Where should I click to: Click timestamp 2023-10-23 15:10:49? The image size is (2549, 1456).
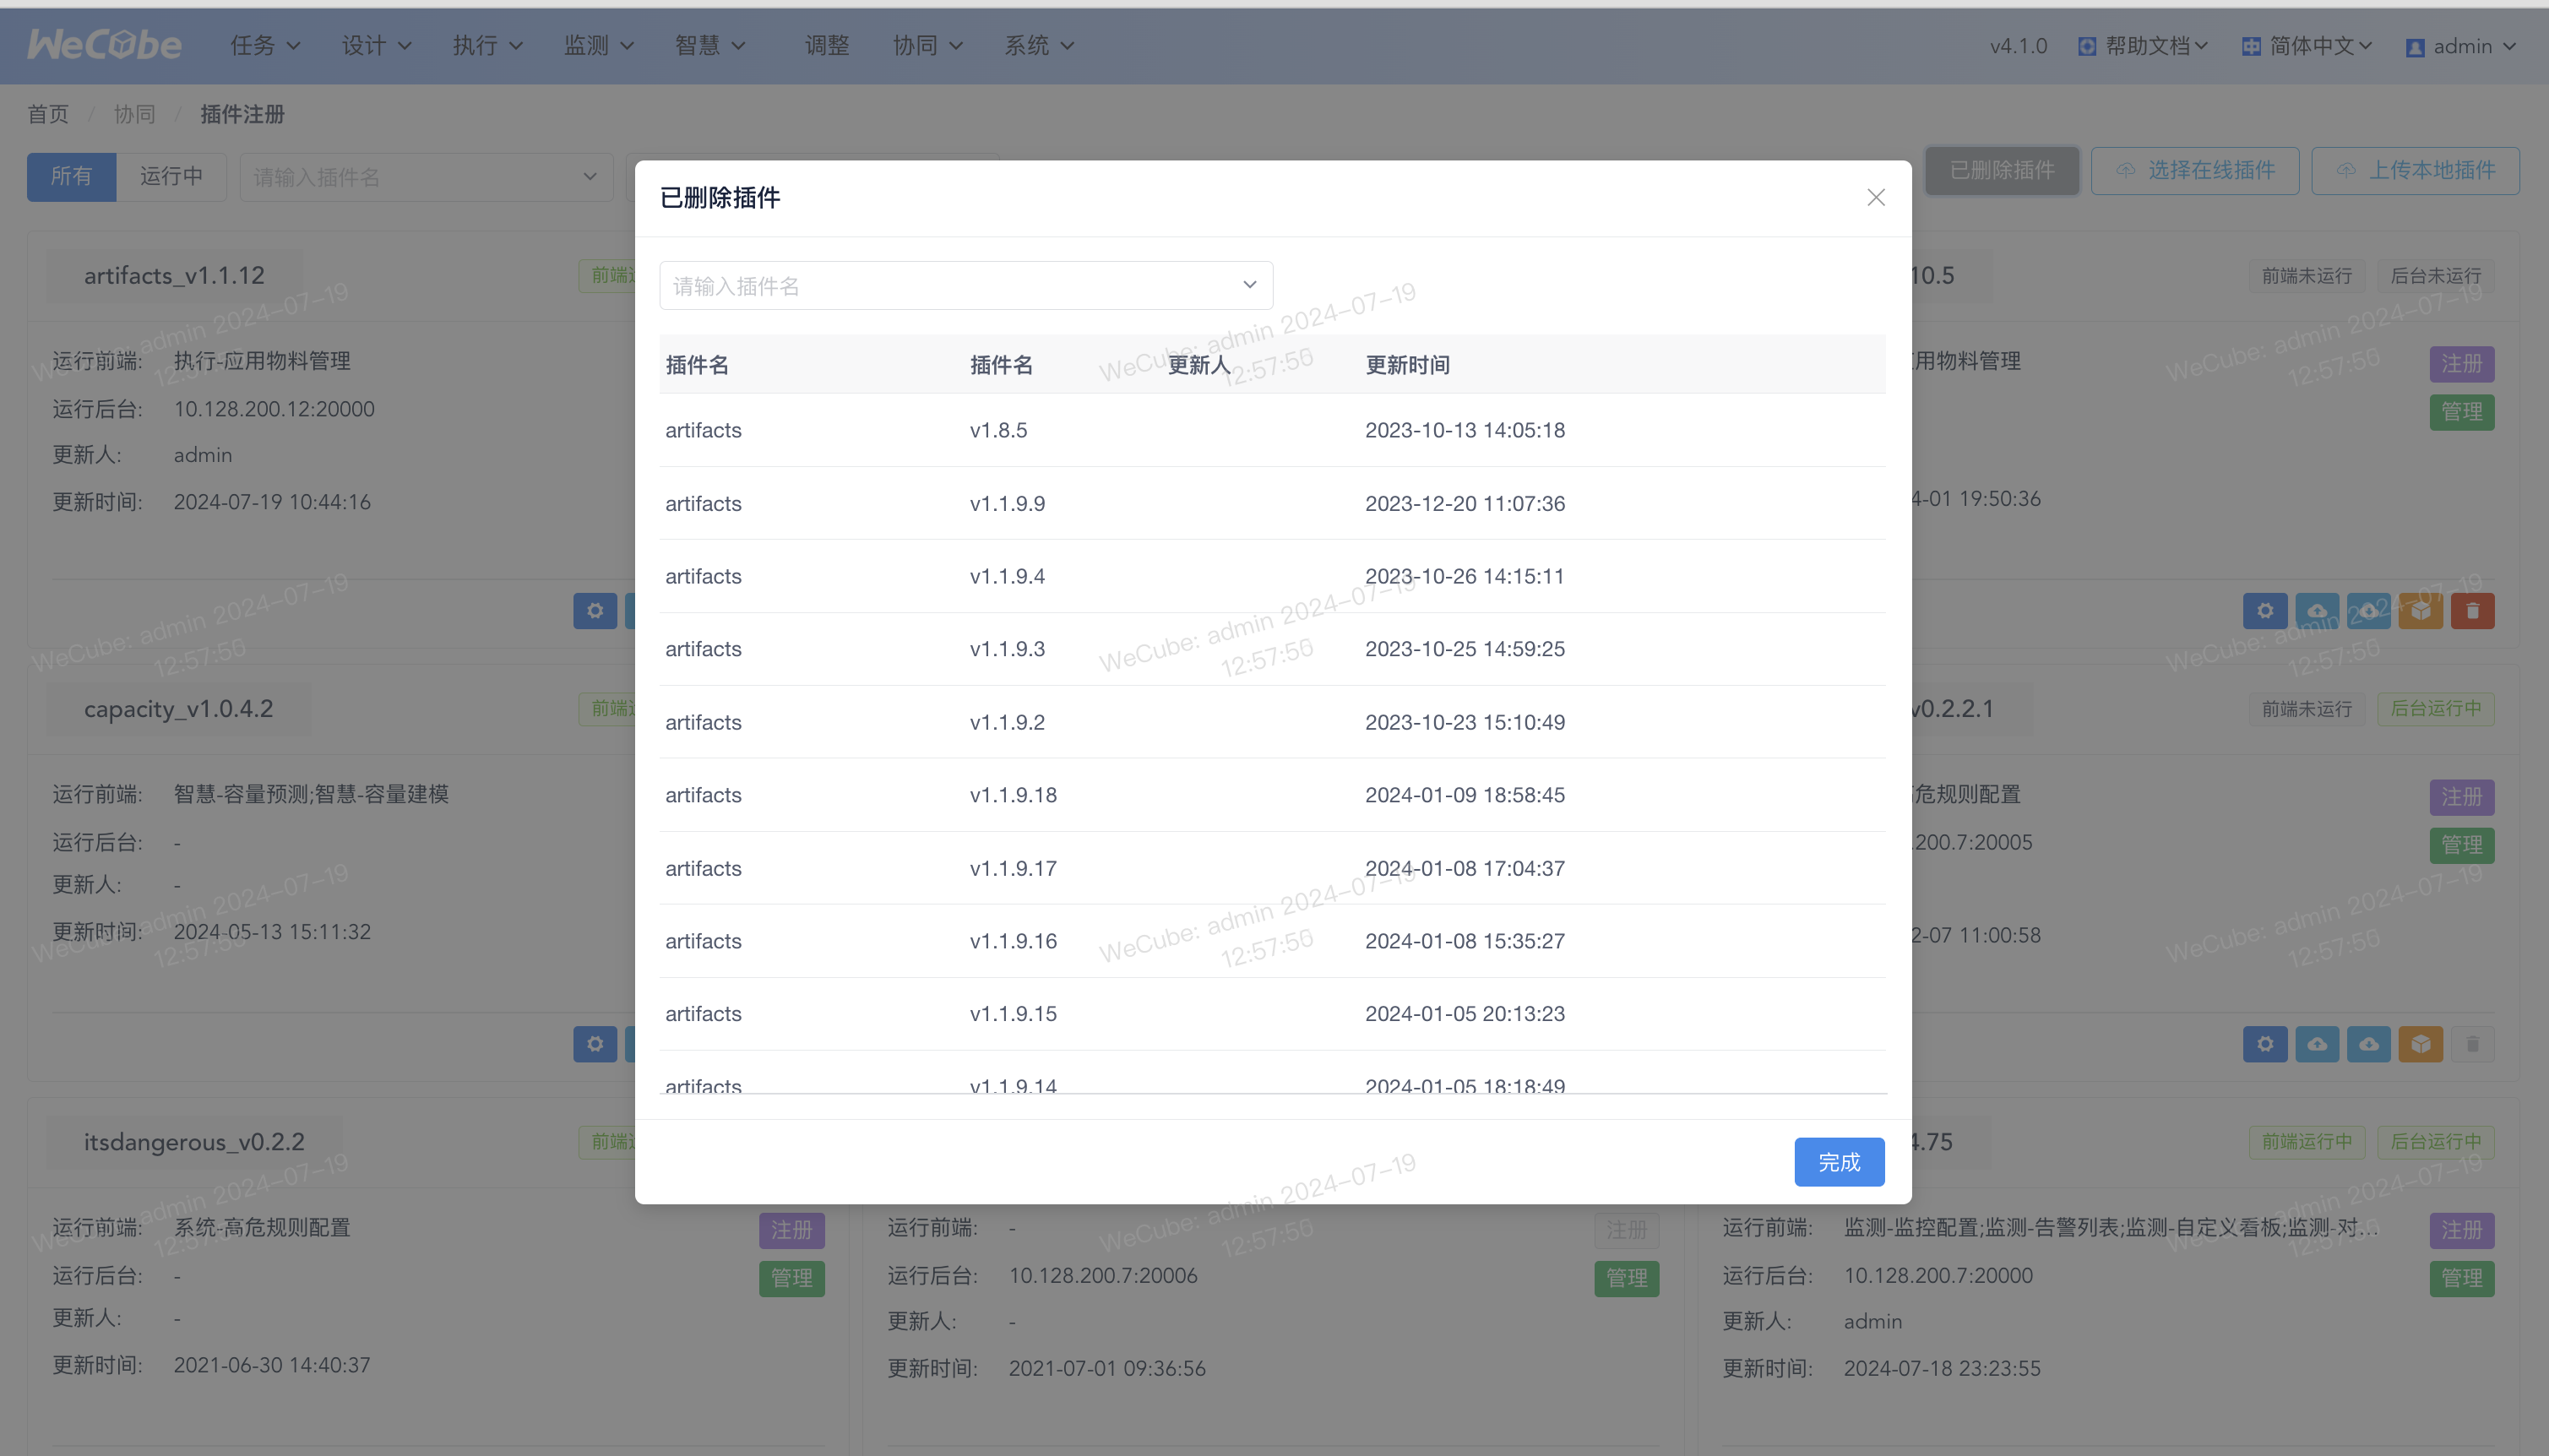coord(1465,722)
